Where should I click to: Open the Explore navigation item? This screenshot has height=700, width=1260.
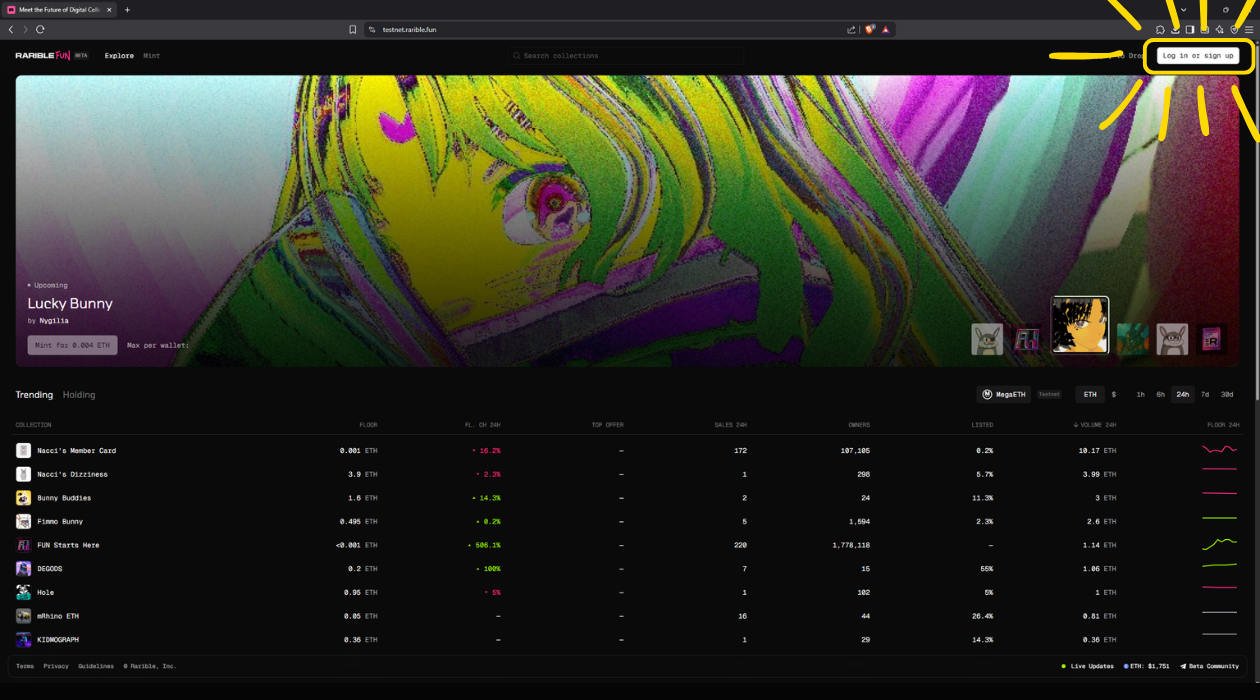click(119, 56)
